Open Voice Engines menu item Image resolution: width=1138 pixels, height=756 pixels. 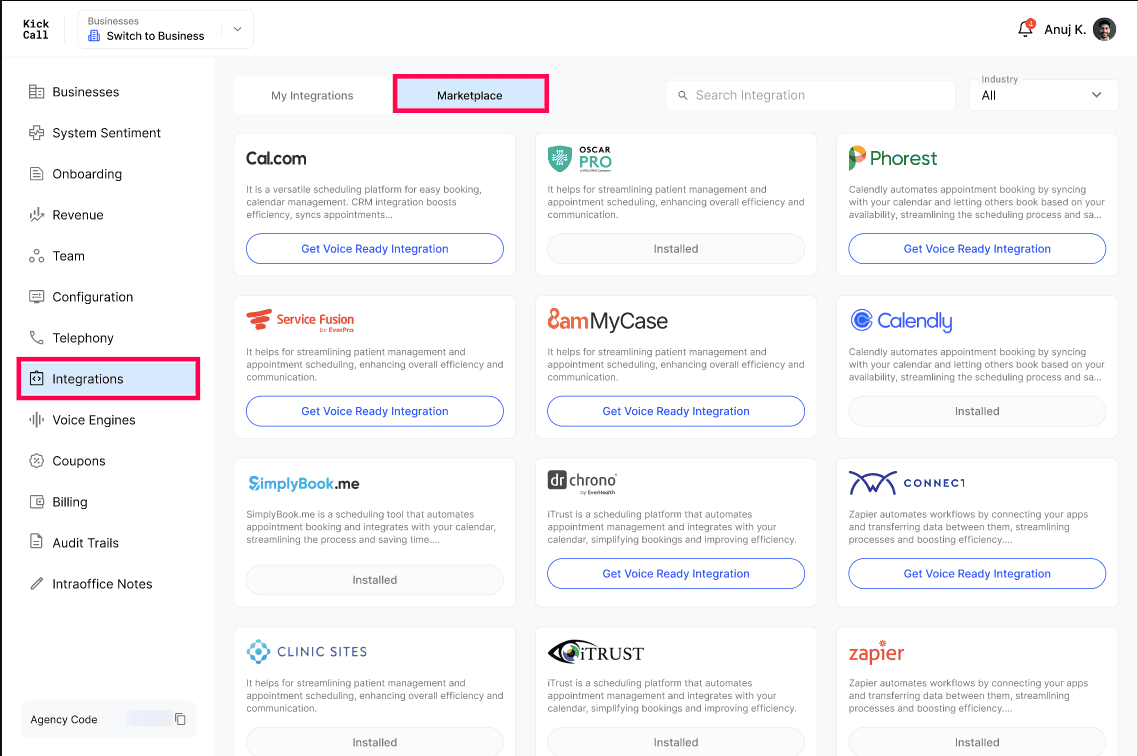[94, 420]
